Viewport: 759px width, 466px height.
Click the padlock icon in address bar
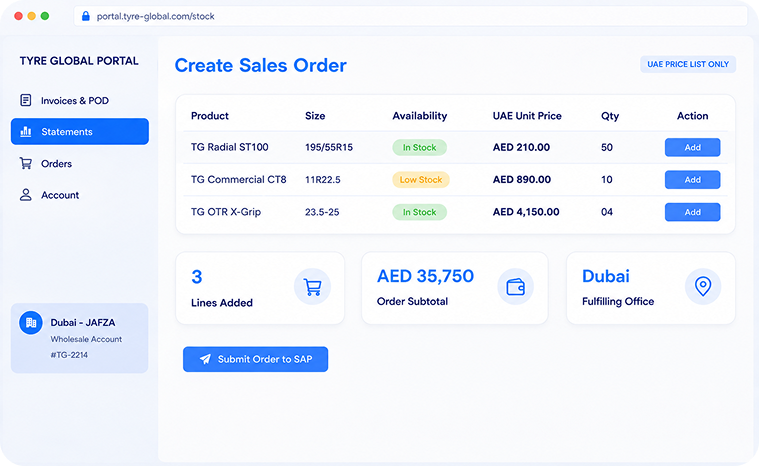point(86,16)
